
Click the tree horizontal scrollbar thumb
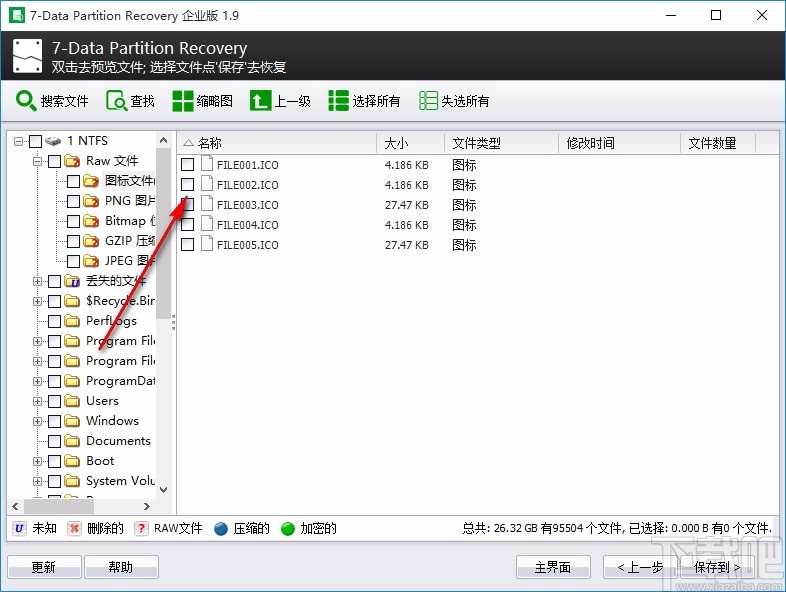(x=59, y=506)
